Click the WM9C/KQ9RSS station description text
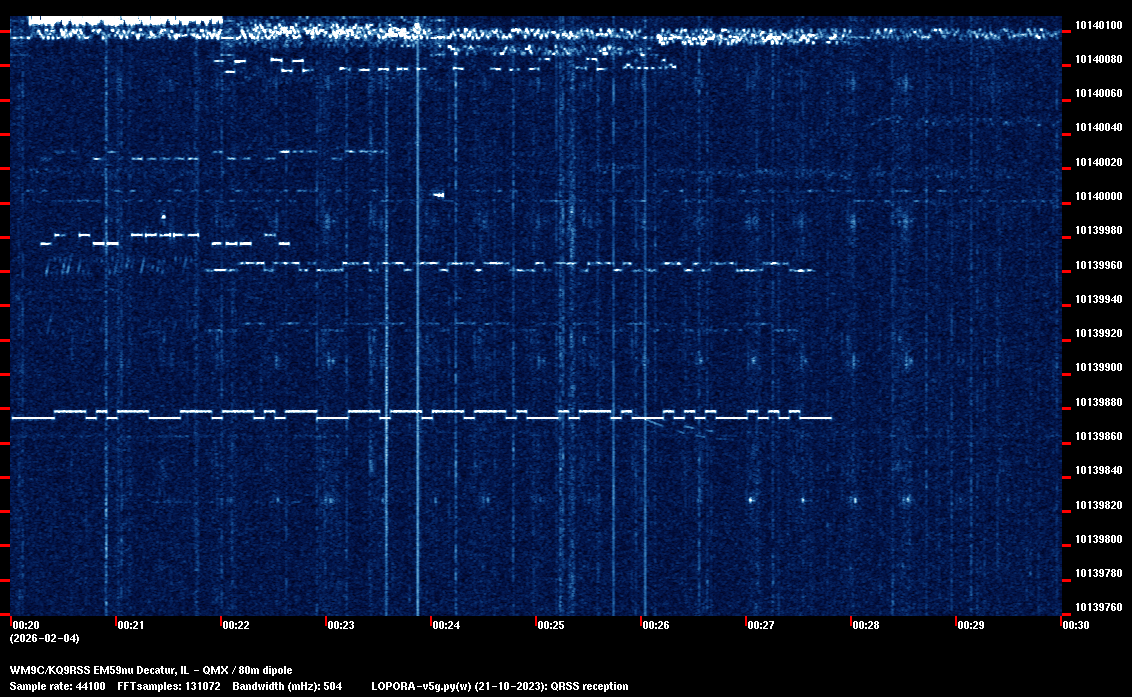Viewport: 1132px width, 697px height. [x=151, y=670]
